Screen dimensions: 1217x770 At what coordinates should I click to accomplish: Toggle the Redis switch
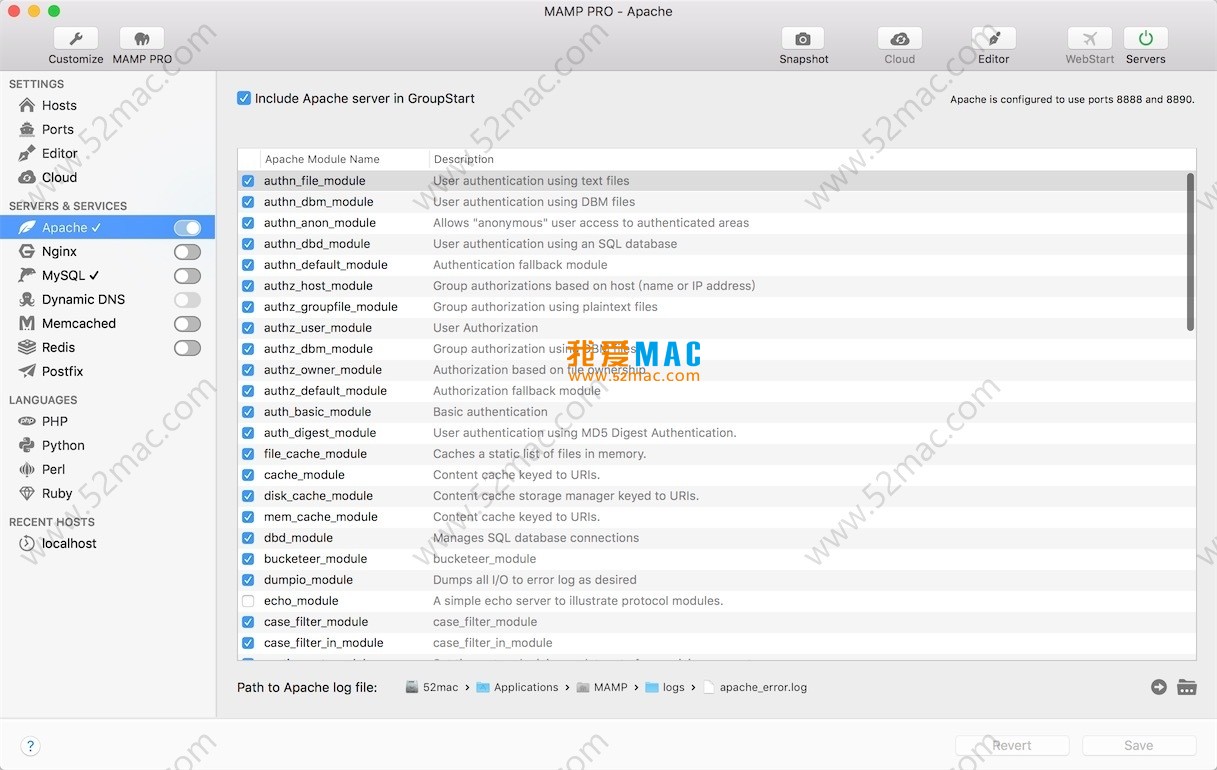tap(187, 348)
